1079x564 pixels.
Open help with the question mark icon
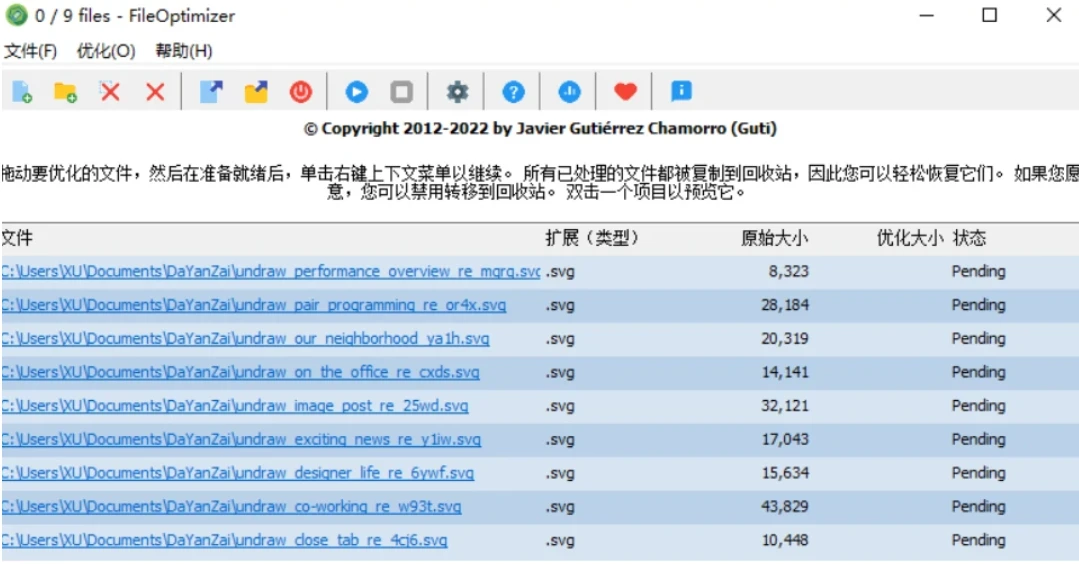click(513, 92)
